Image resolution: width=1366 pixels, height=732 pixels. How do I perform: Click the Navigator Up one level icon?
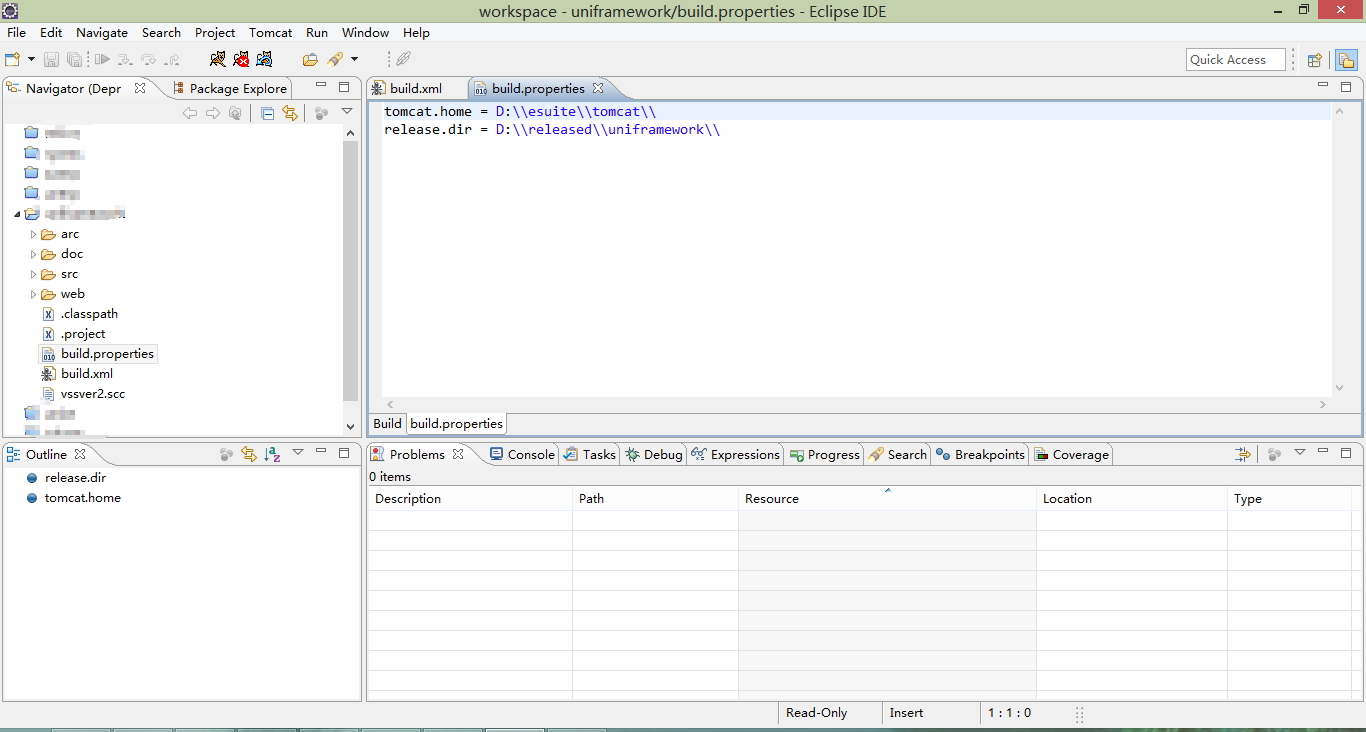[x=235, y=114]
